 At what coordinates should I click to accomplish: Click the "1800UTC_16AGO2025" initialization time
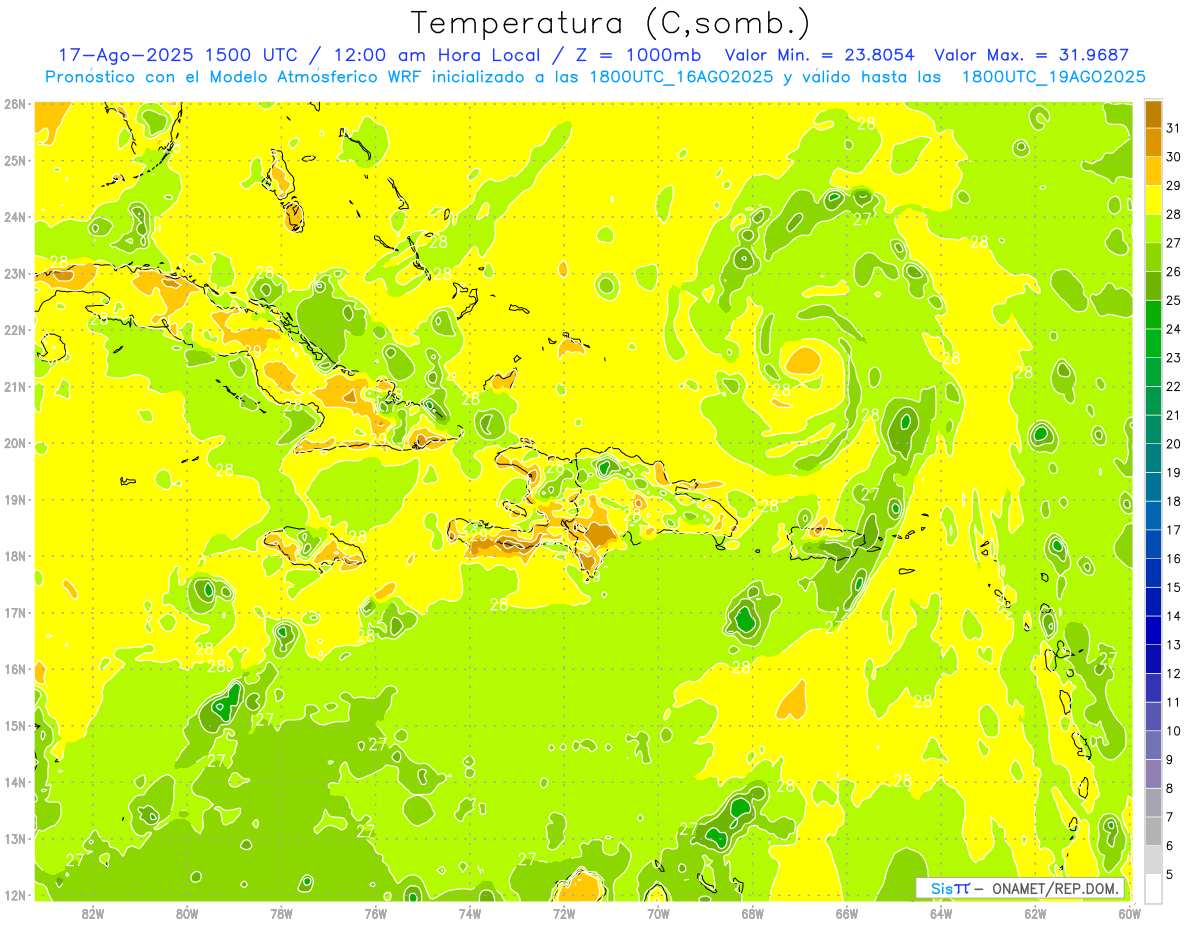pyautogui.click(x=682, y=77)
